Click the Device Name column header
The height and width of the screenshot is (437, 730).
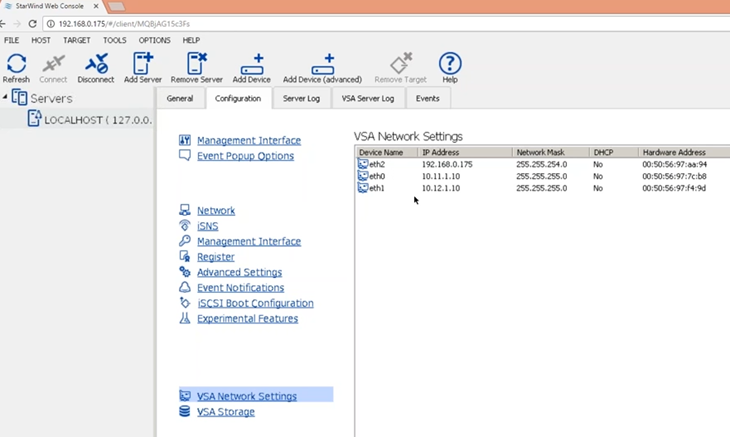386,152
